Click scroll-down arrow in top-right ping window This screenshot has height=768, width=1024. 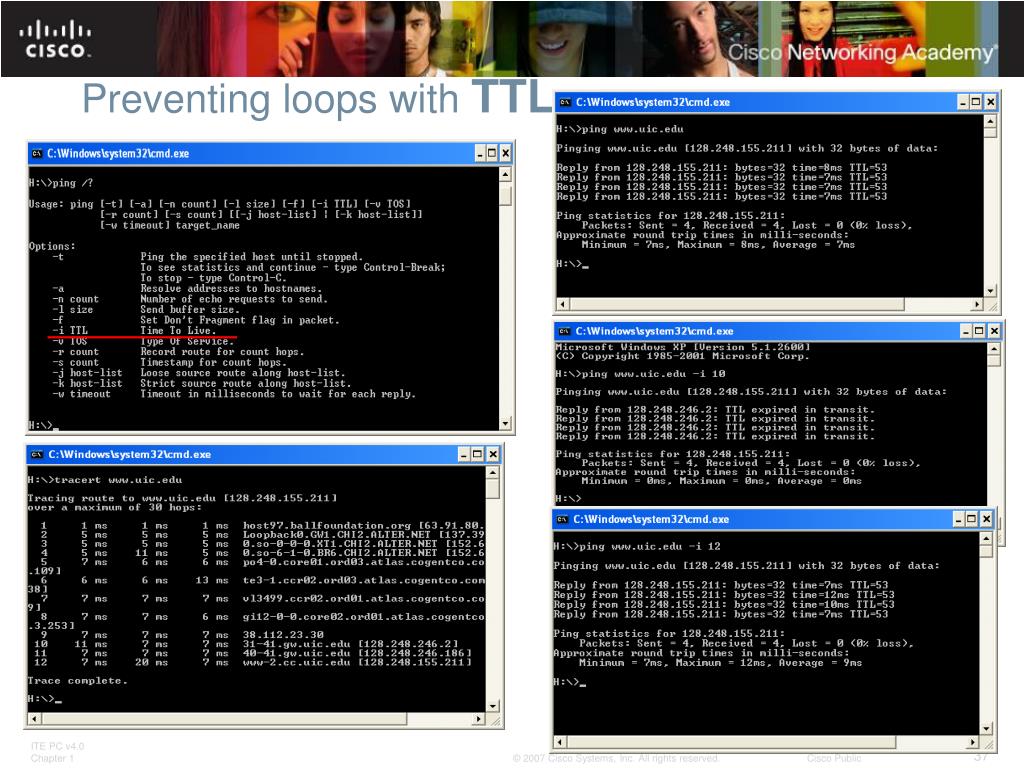pos(991,291)
